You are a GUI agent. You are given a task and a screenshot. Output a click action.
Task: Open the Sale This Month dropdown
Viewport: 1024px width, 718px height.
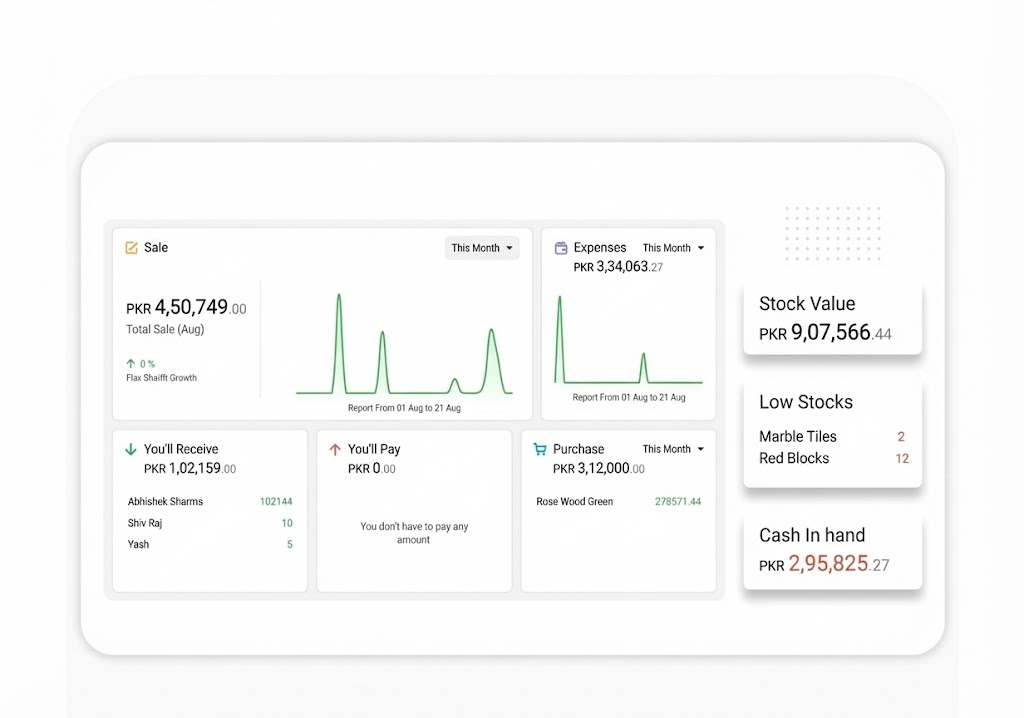tap(482, 248)
